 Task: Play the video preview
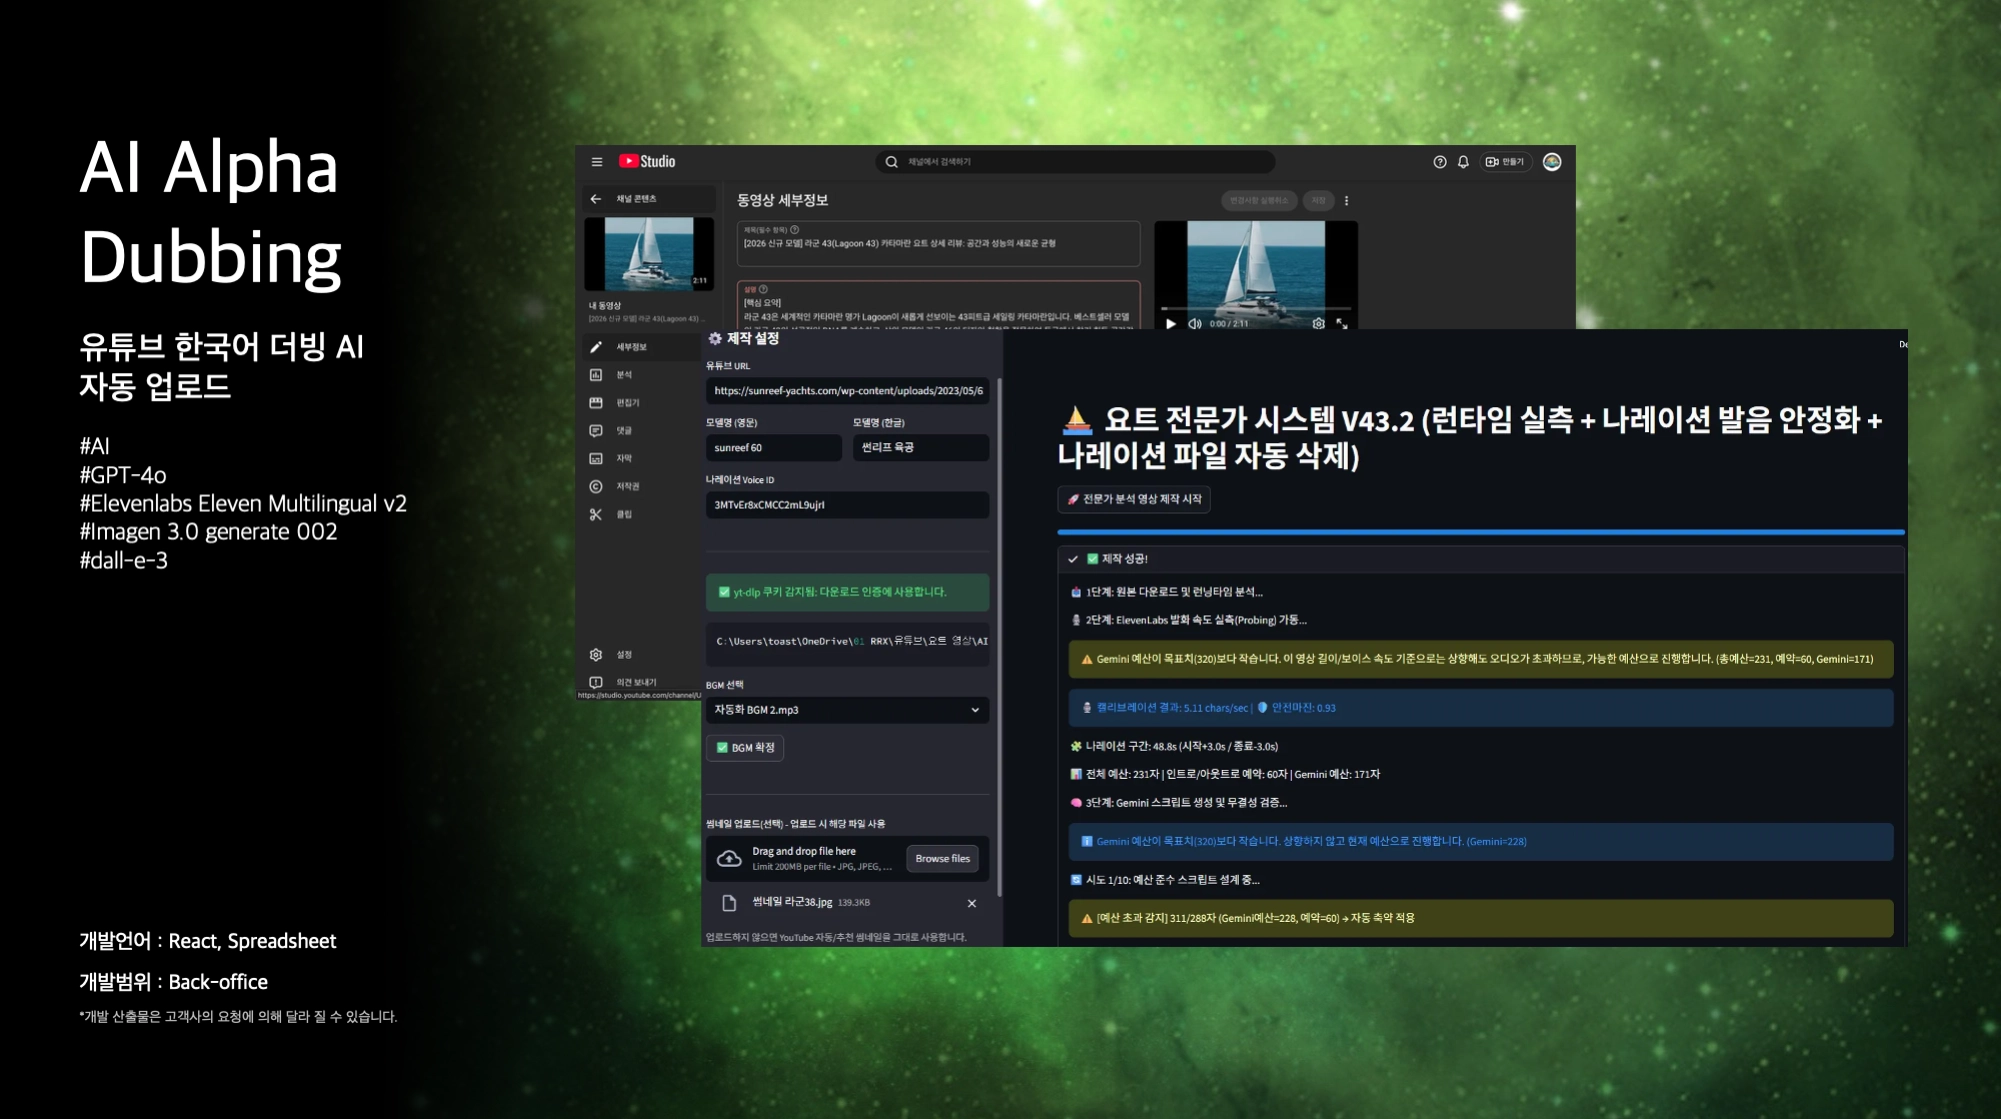pyautogui.click(x=1171, y=324)
